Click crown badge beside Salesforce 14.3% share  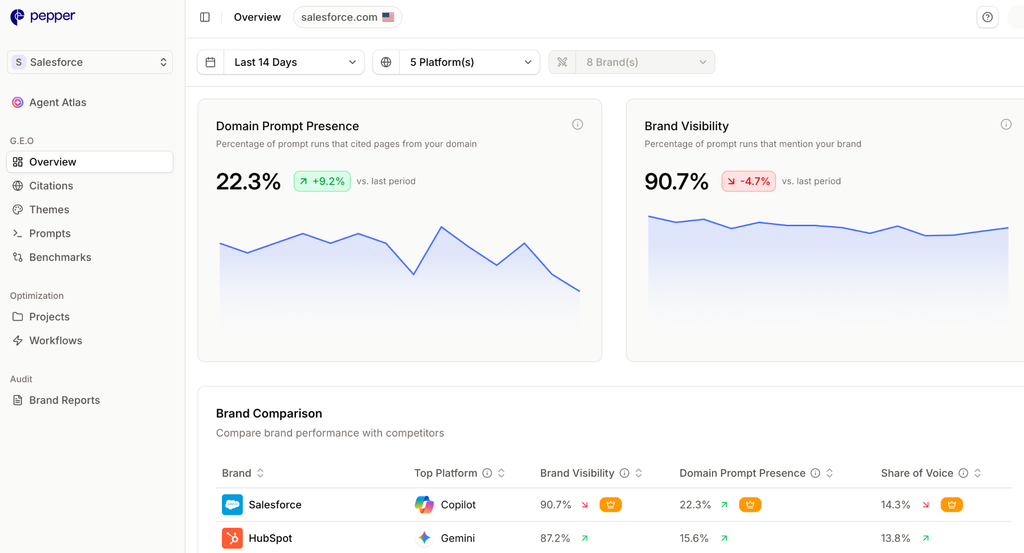(x=952, y=505)
